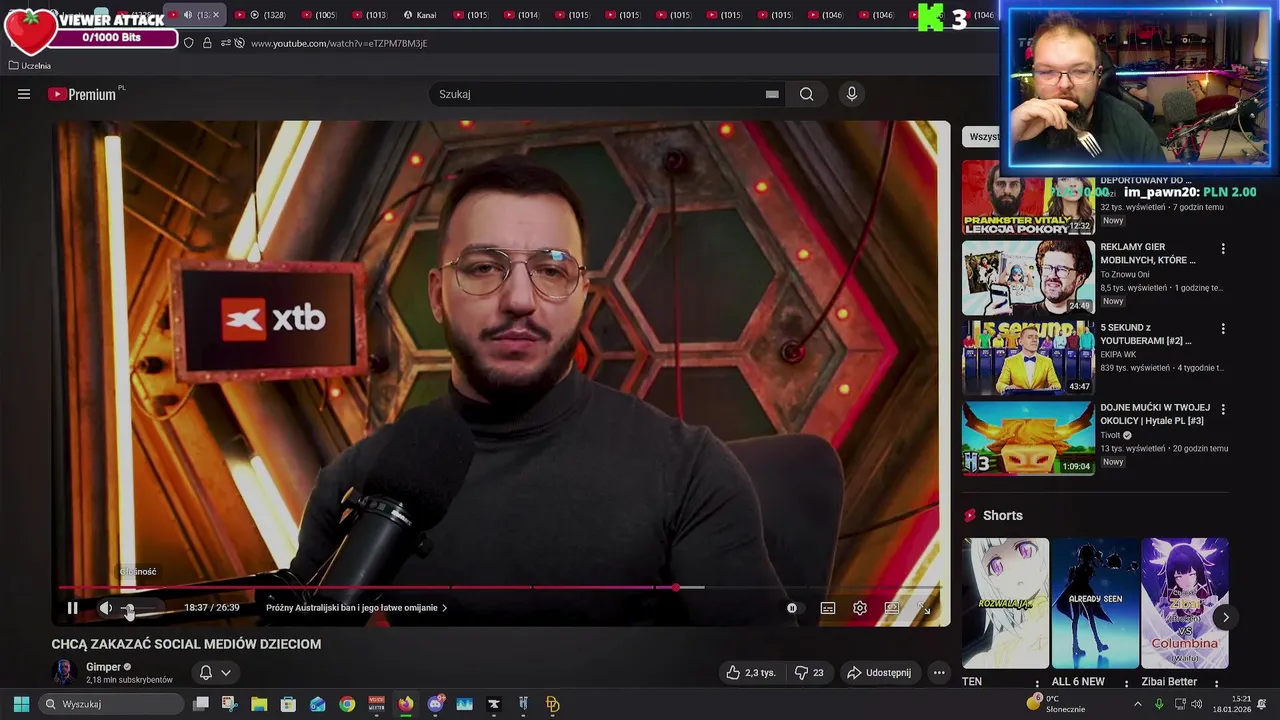
Task: Open '5 SEKUND z YOUTUBERAMI [#2]' video title
Action: [x=1145, y=334]
